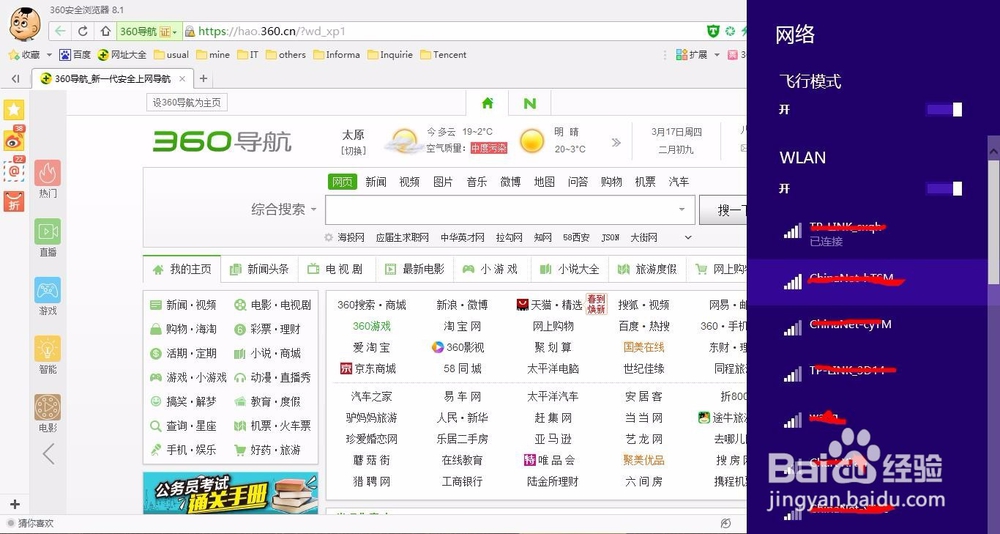Click the green N icon tab
The image size is (1000, 534).
(x=530, y=103)
